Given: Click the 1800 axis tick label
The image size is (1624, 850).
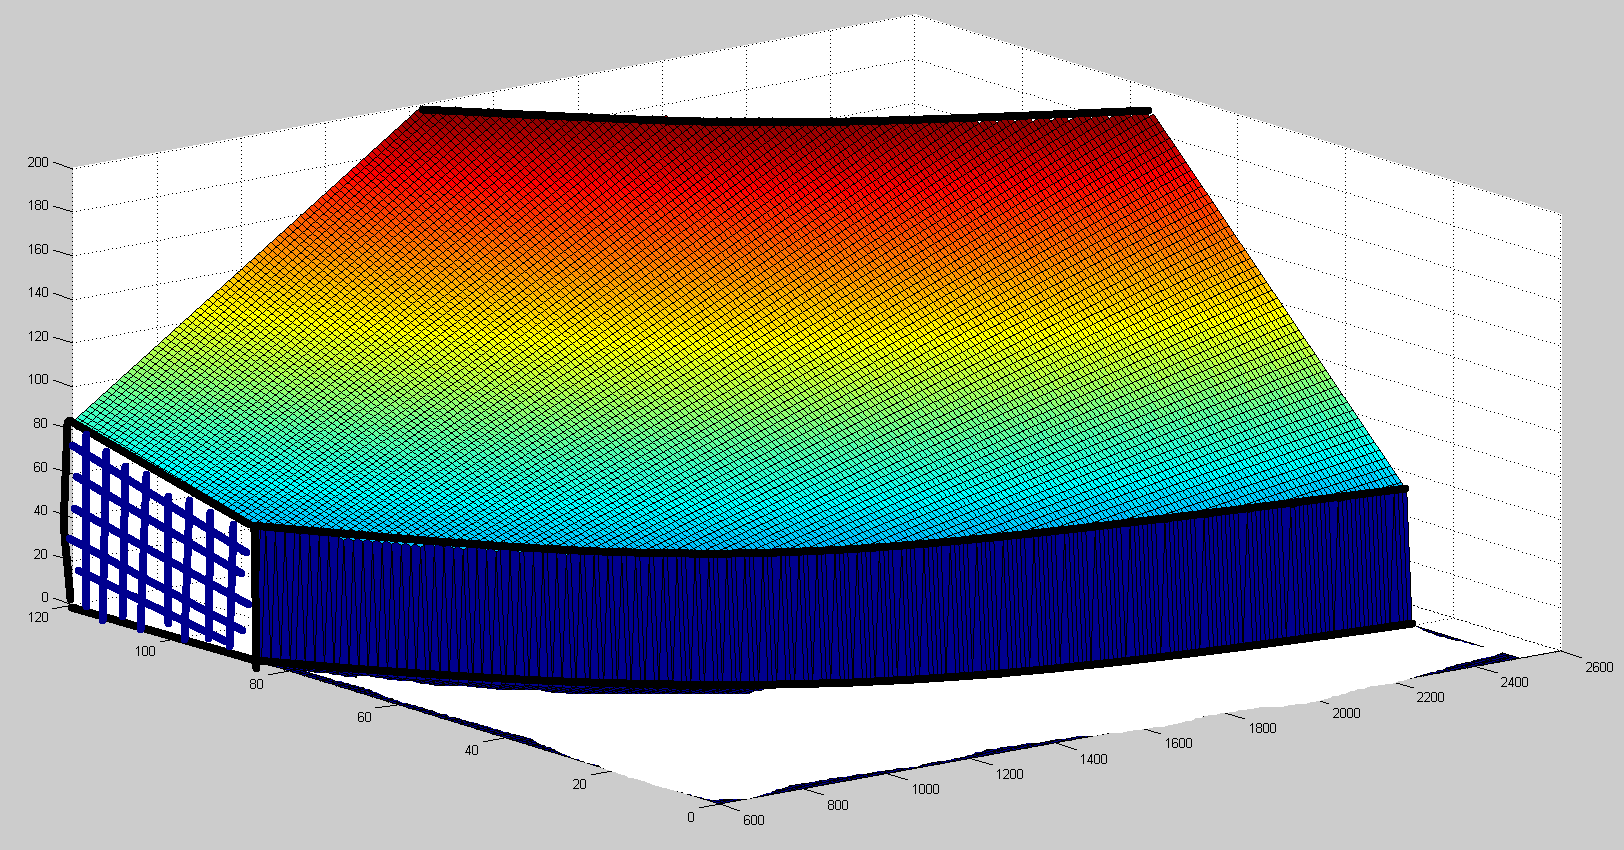Looking at the screenshot, I should [1262, 728].
